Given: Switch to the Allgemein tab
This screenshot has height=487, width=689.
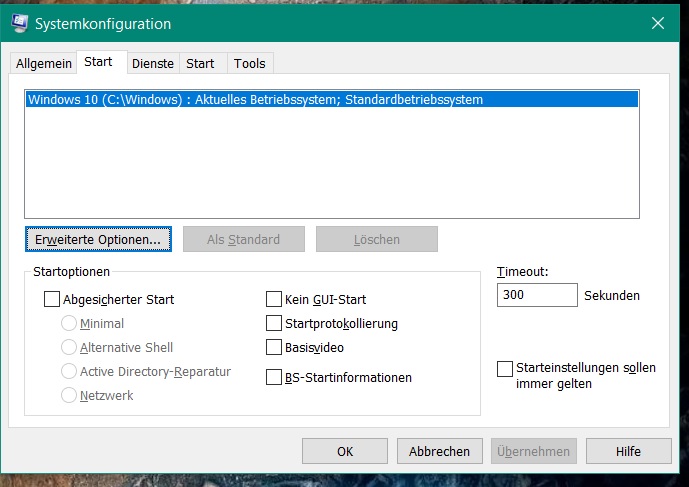Looking at the screenshot, I should click(44, 63).
